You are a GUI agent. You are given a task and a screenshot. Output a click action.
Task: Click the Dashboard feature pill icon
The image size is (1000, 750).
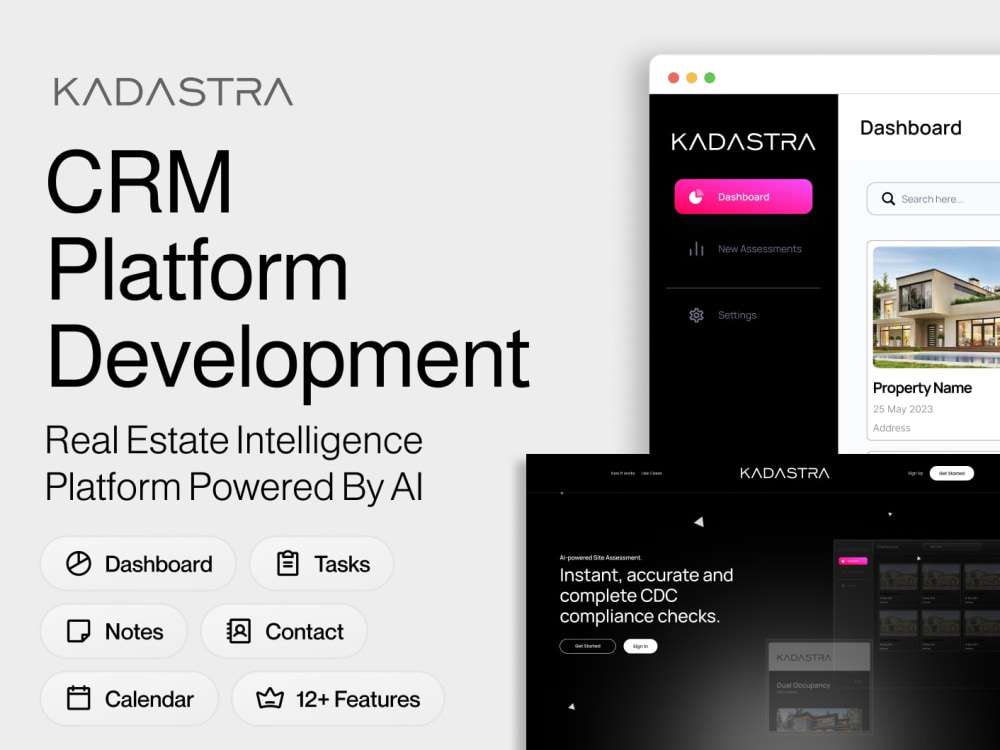(78, 564)
